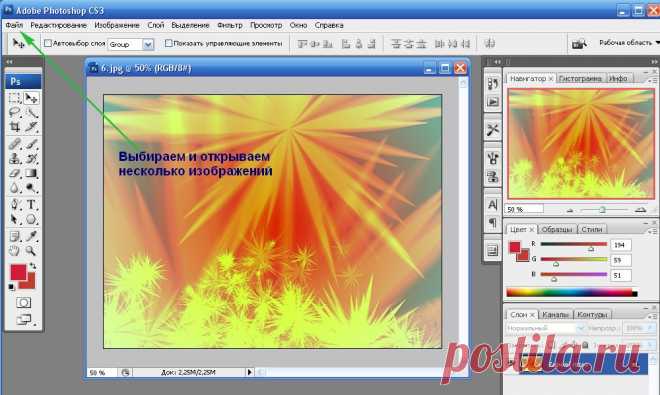The width and height of the screenshot is (660, 395).
Task: Select the Rectangular Marquee tool
Action: click(15, 98)
